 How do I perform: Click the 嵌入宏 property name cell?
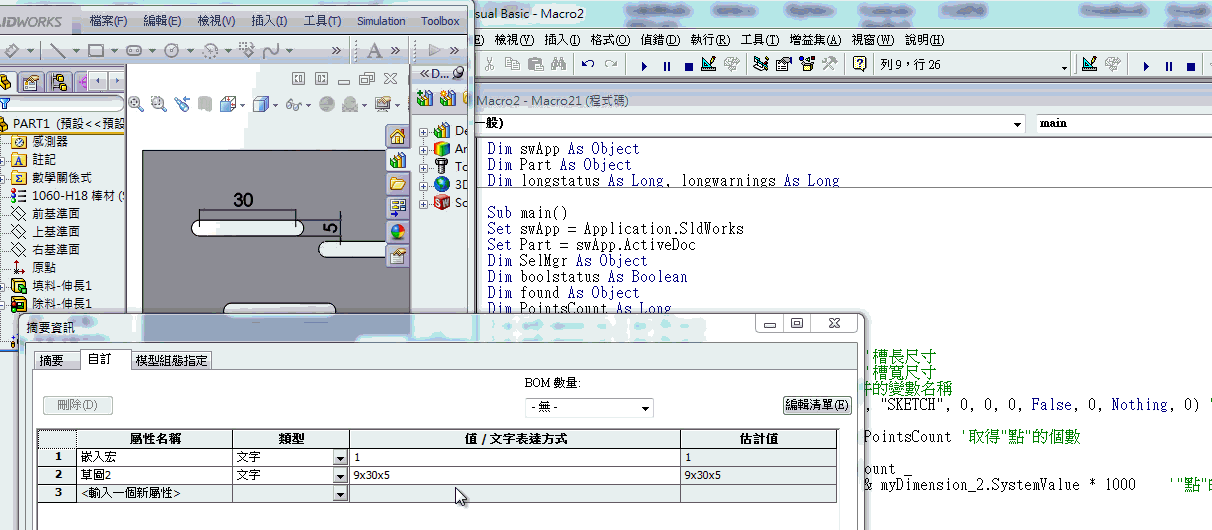154,458
